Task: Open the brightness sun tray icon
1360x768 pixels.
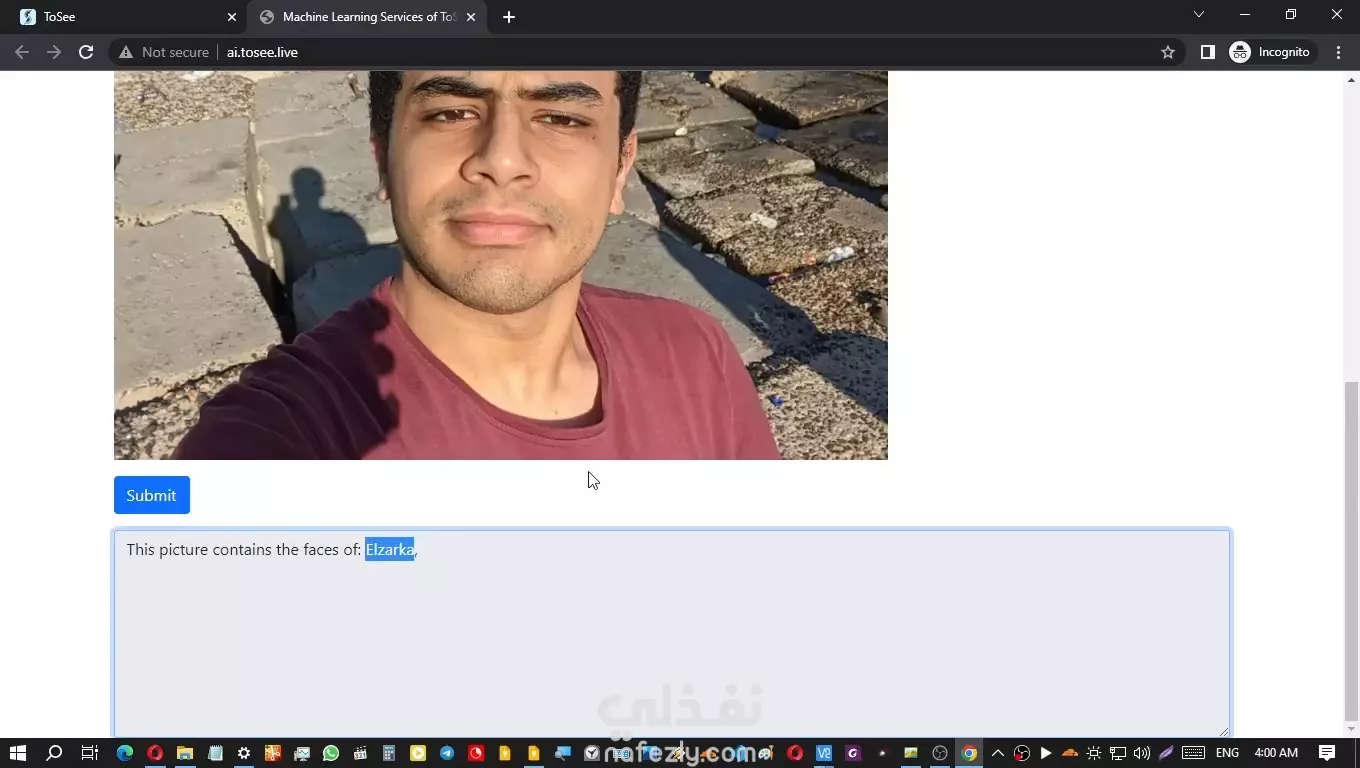Action: click(x=1094, y=753)
